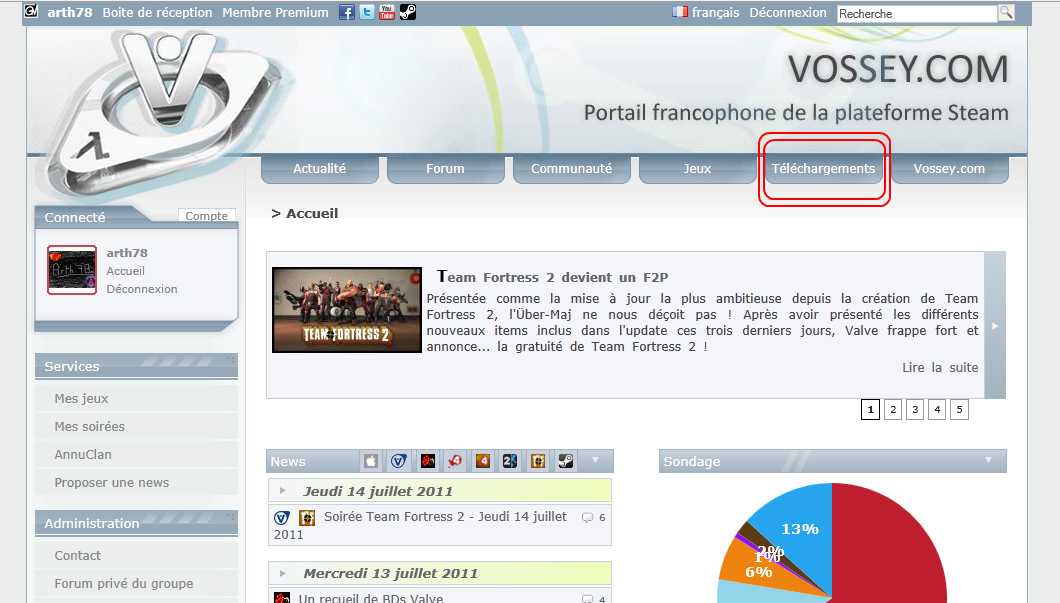Open the Twitter icon in top bar
This screenshot has height=603, width=1060.
click(x=367, y=12)
